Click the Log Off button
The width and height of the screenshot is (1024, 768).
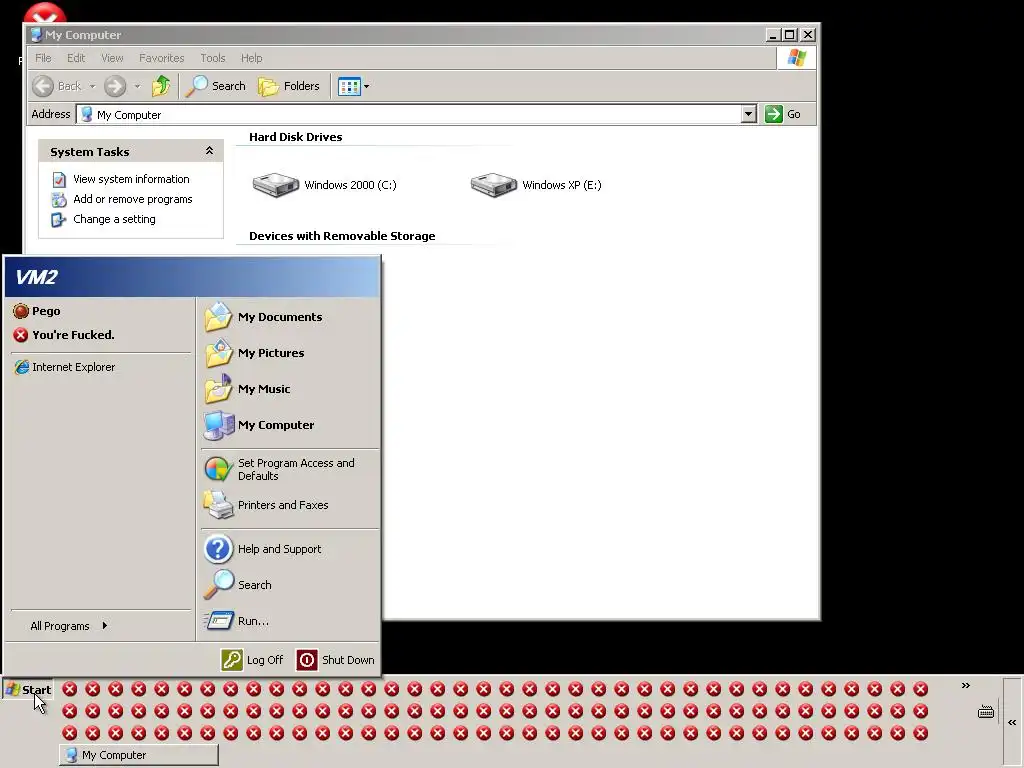point(253,660)
